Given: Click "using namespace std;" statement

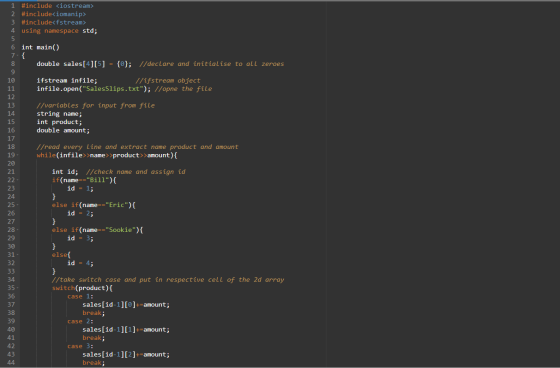Looking at the screenshot, I should click(x=59, y=31).
